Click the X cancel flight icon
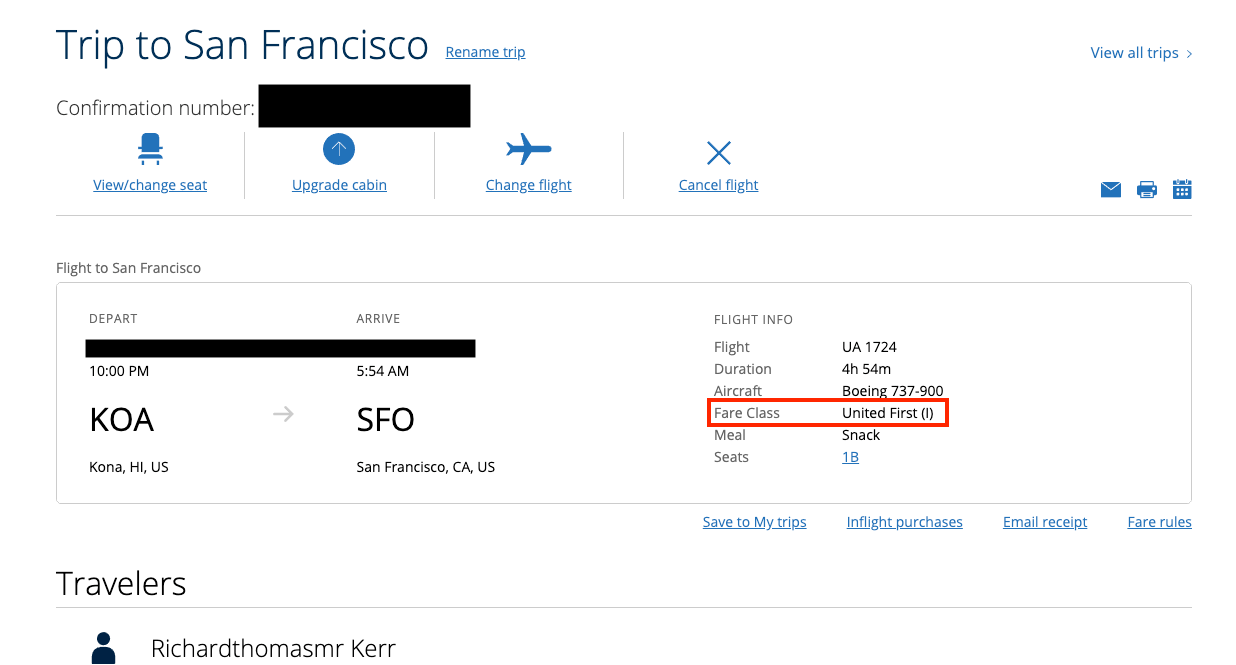Screen dimensions: 1236x665 click(718, 152)
